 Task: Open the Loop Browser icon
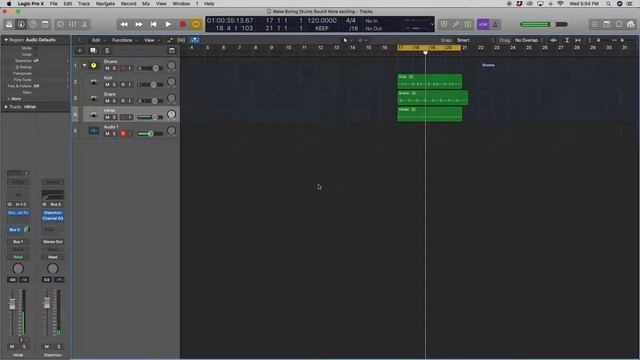(x=619, y=24)
